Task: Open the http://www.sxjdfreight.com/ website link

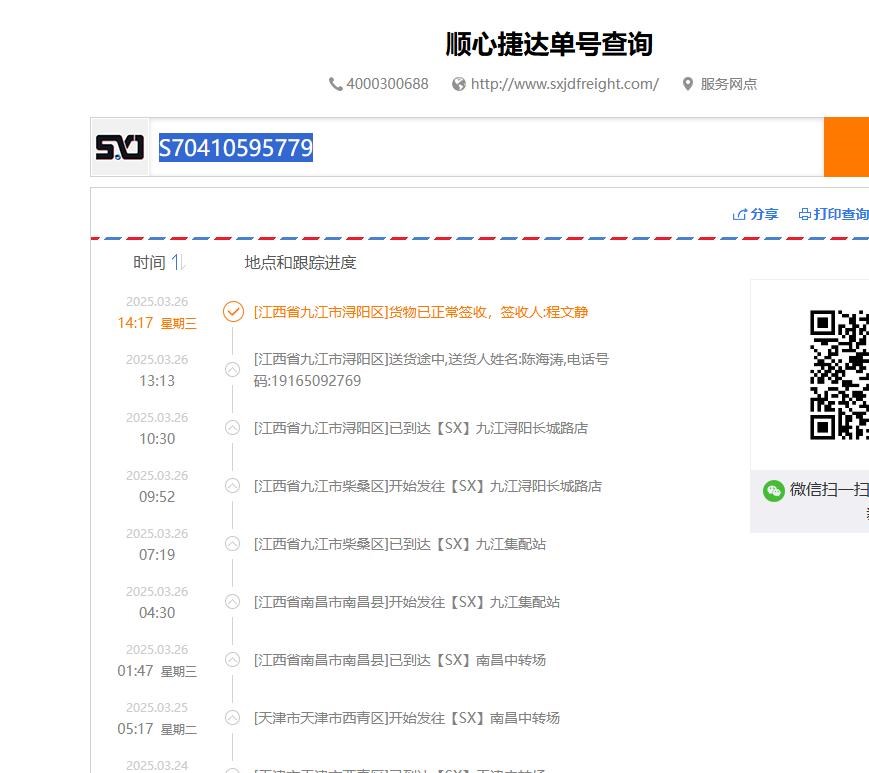Action: coord(565,84)
